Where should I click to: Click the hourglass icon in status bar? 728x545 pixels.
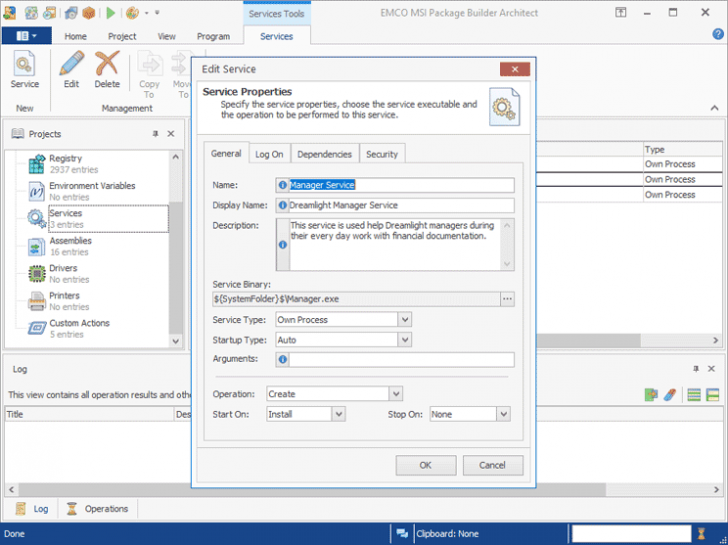(x=702, y=533)
